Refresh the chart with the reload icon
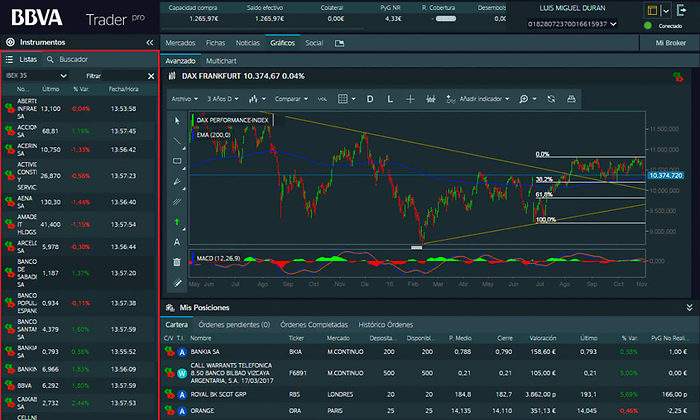 pos(551,99)
